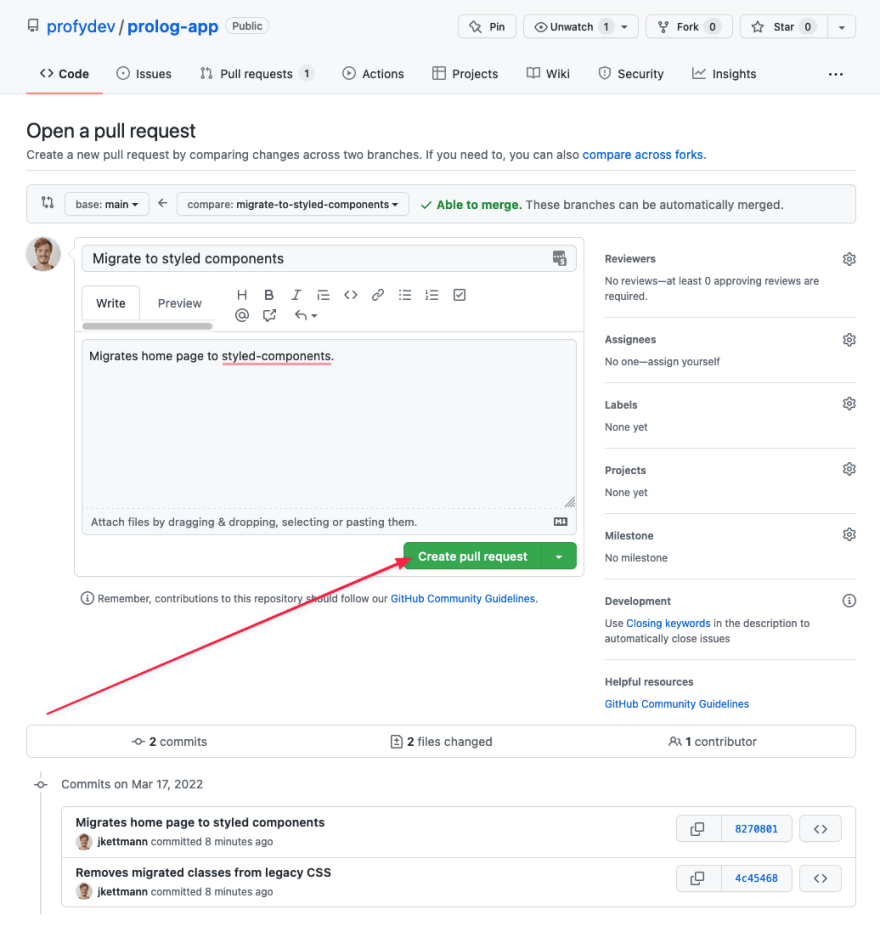Open Labels settings gear
The width and height of the screenshot is (880, 926).
point(849,404)
